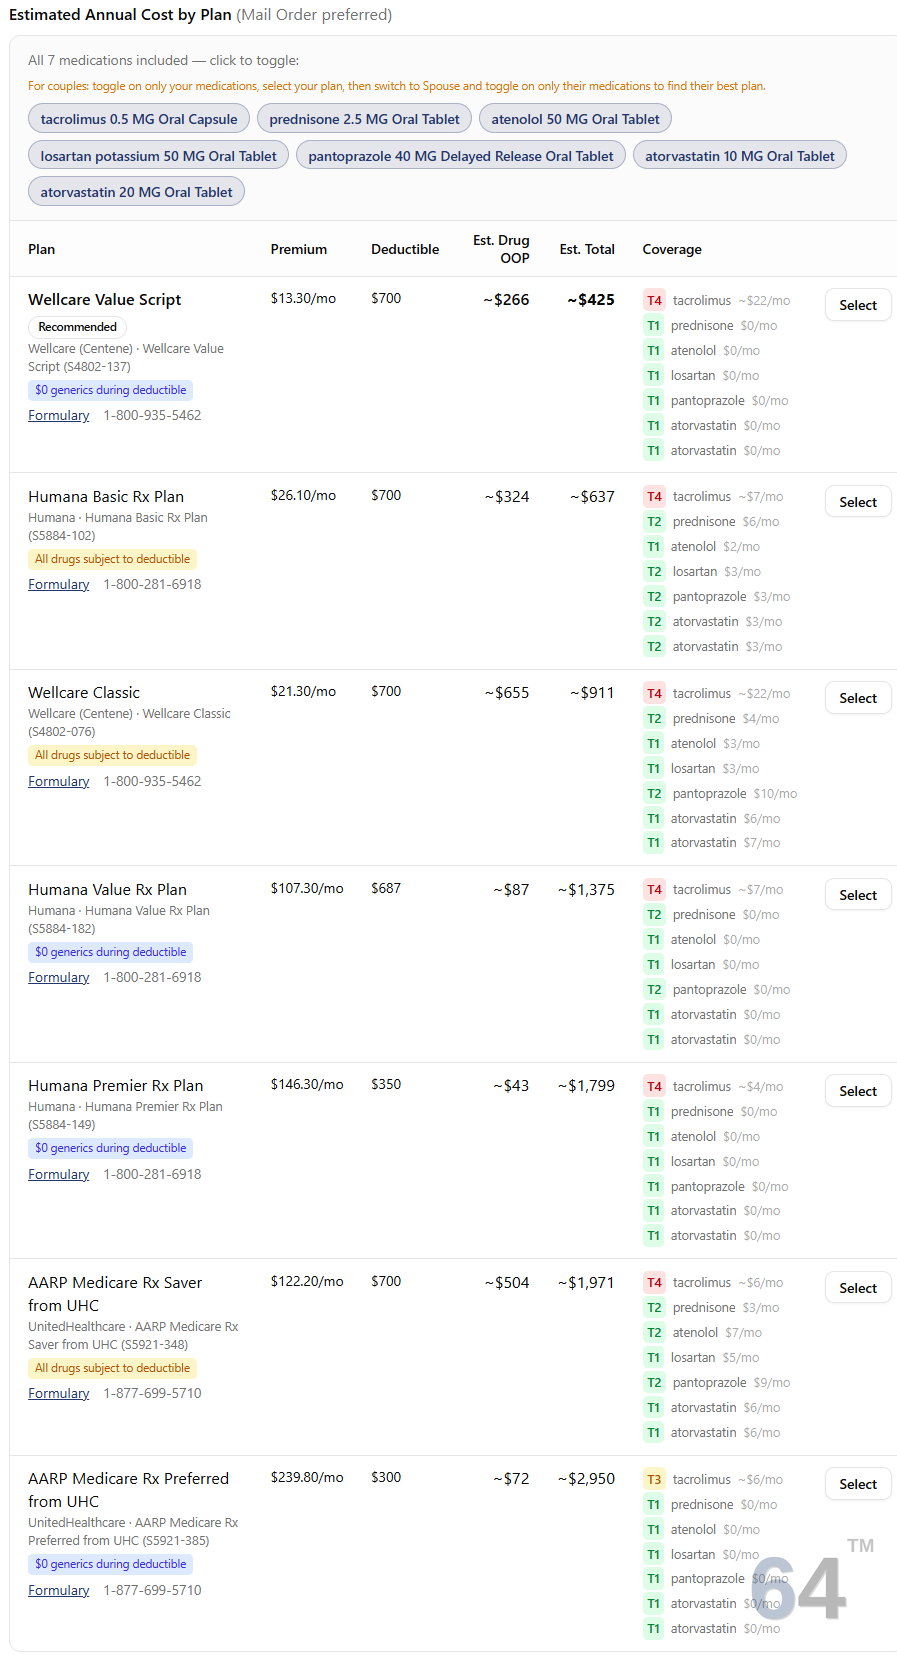897x1655 pixels.
Task: Select the Humana Value Rx Plan
Action: tap(858, 895)
